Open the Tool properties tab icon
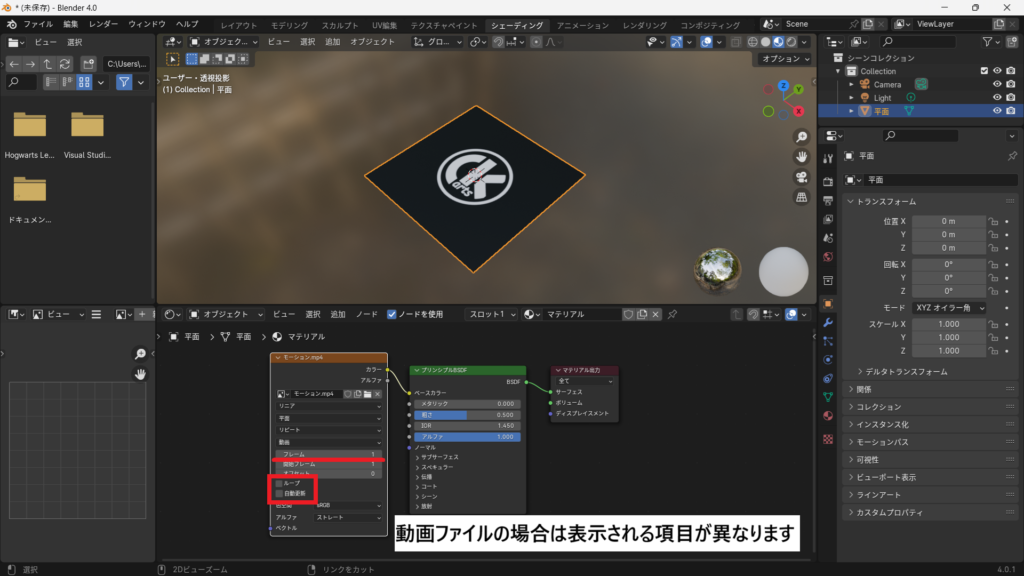1024x576 pixels. (x=827, y=158)
